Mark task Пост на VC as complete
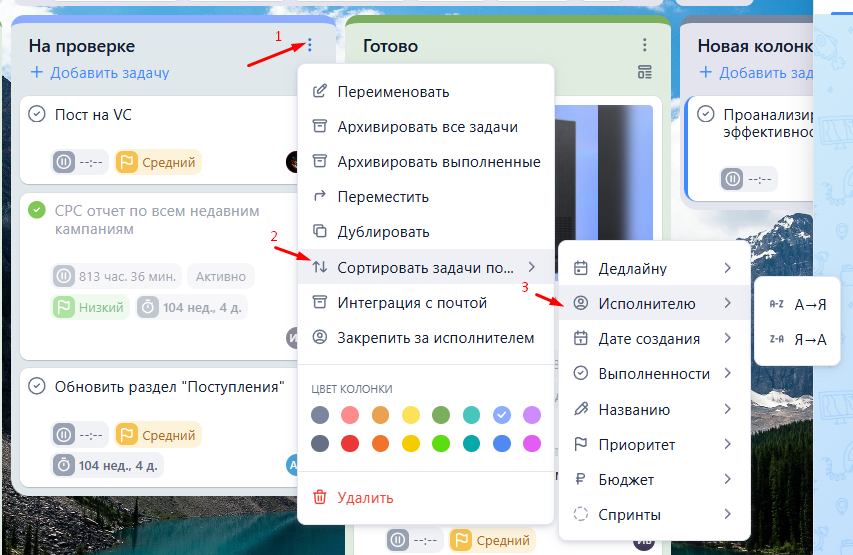 tap(36, 114)
